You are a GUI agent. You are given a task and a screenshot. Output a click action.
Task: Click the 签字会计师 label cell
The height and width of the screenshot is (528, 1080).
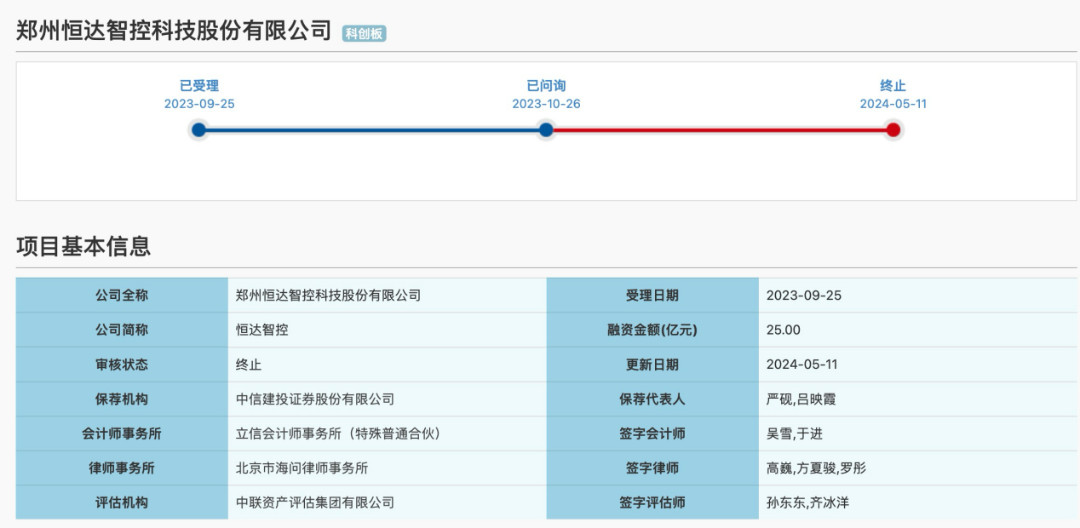click(x=652, y=433)
